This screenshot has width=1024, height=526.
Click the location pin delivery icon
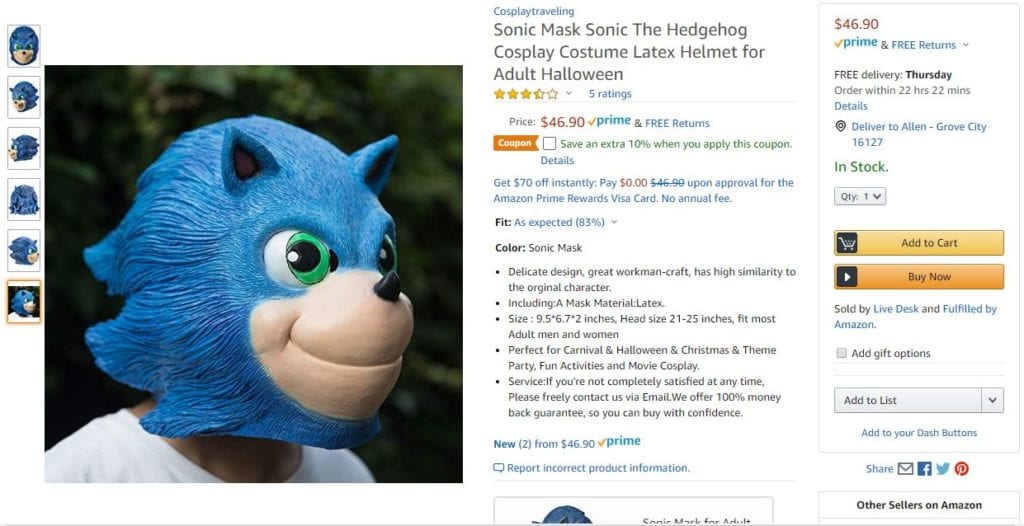pyautogui.click(x=841, y=127)
